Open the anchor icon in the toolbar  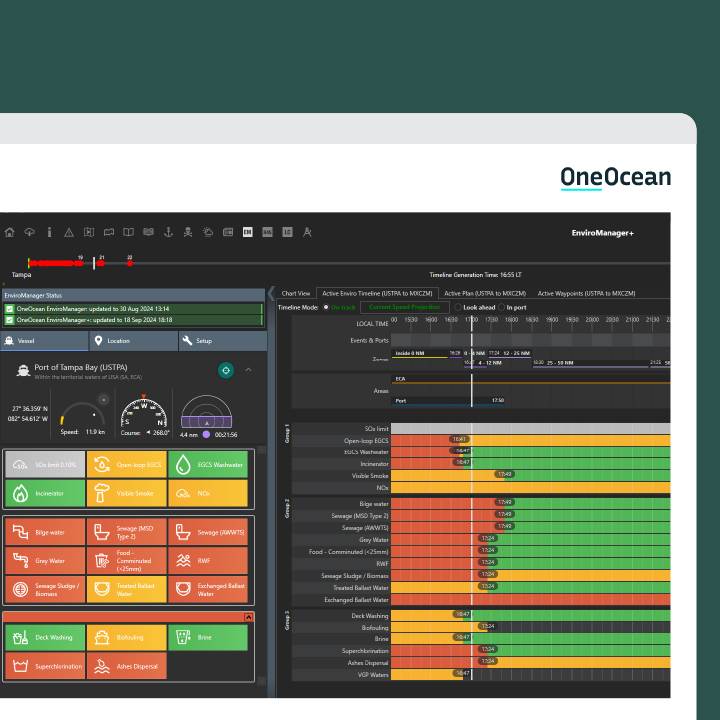(169, 232)
